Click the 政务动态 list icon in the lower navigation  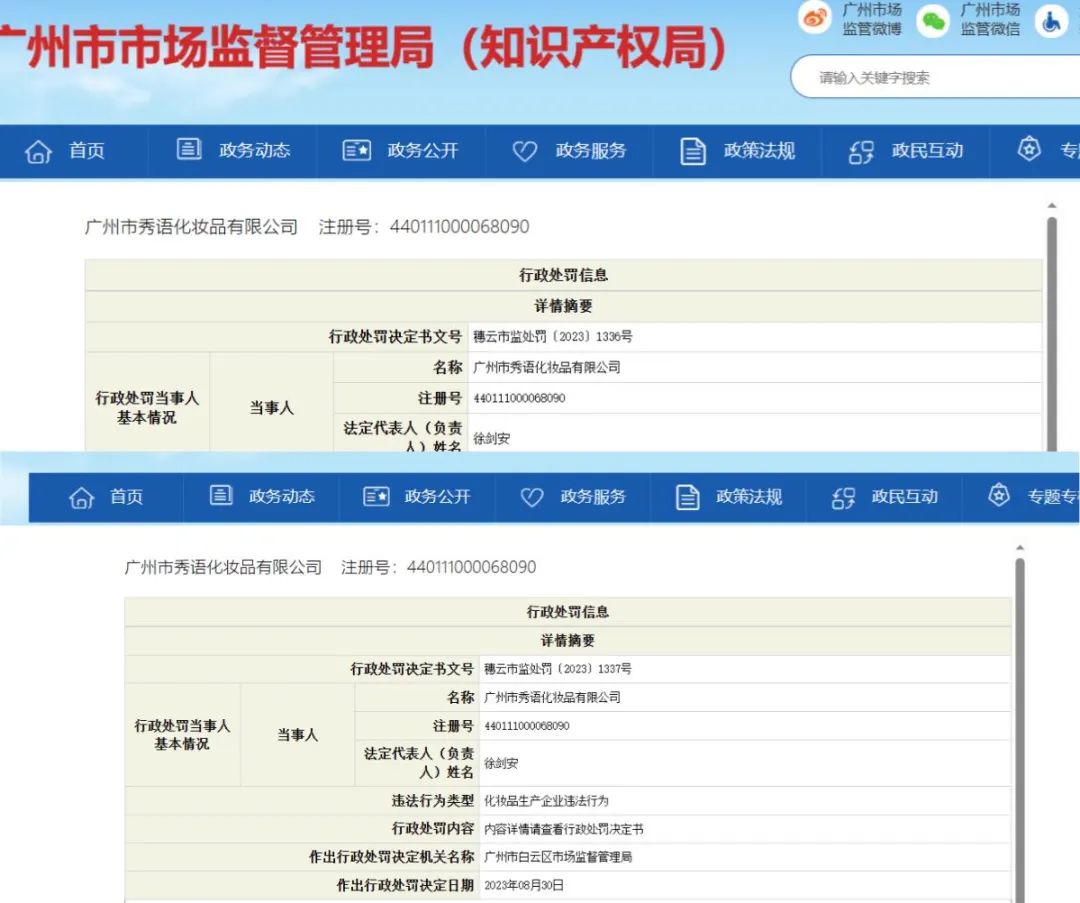(x=221, y=496)
